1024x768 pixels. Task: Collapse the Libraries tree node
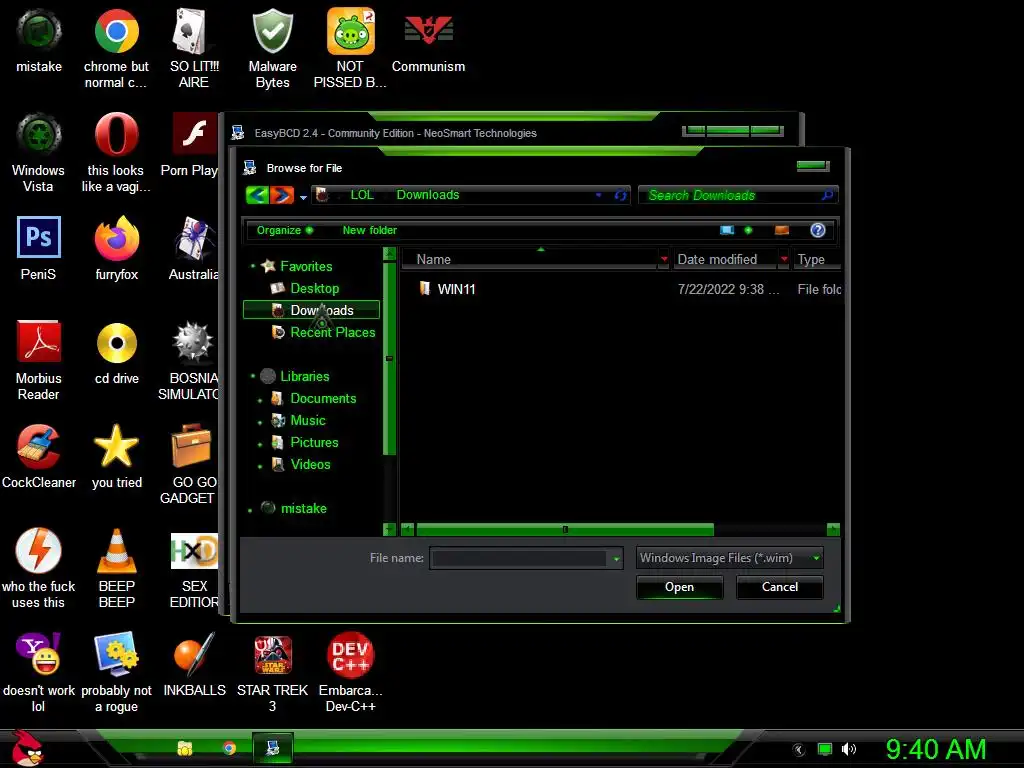pos(253,376)
